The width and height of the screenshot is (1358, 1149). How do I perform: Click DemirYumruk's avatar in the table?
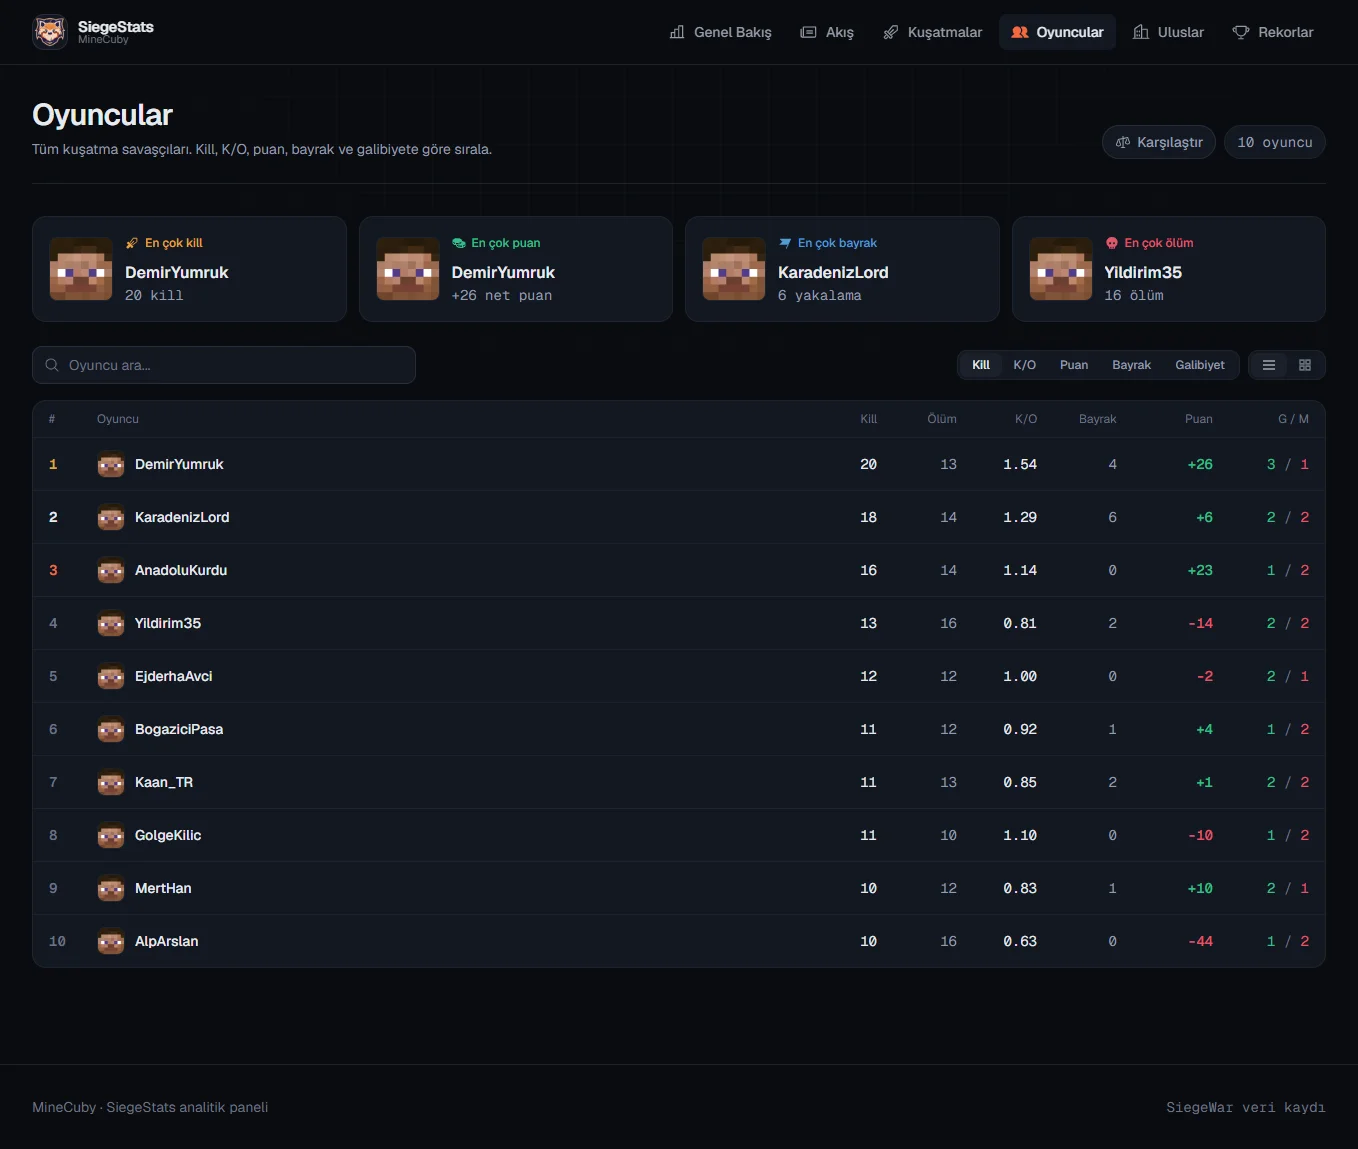111,464
